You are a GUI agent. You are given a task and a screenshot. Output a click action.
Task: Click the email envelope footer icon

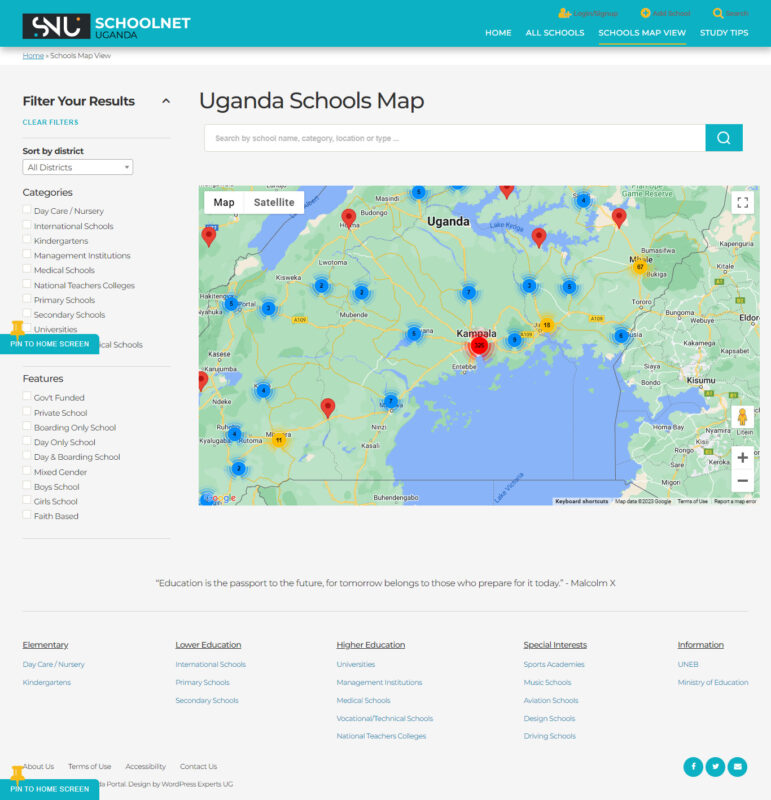coord(738,767)
